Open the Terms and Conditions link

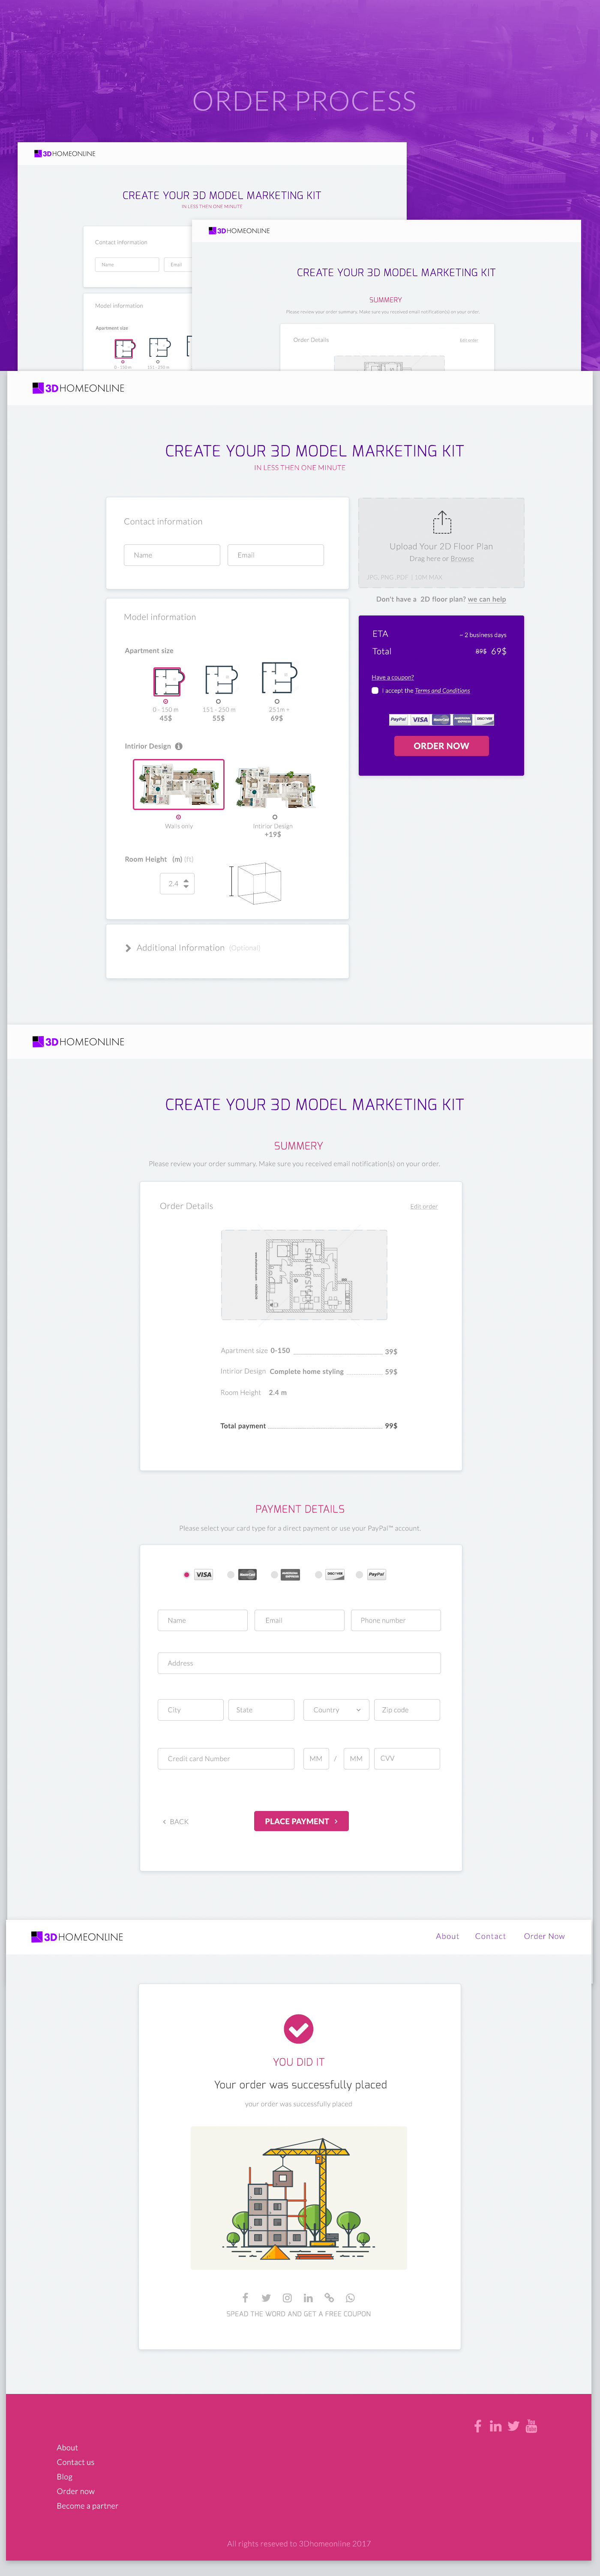coord(442,690)
